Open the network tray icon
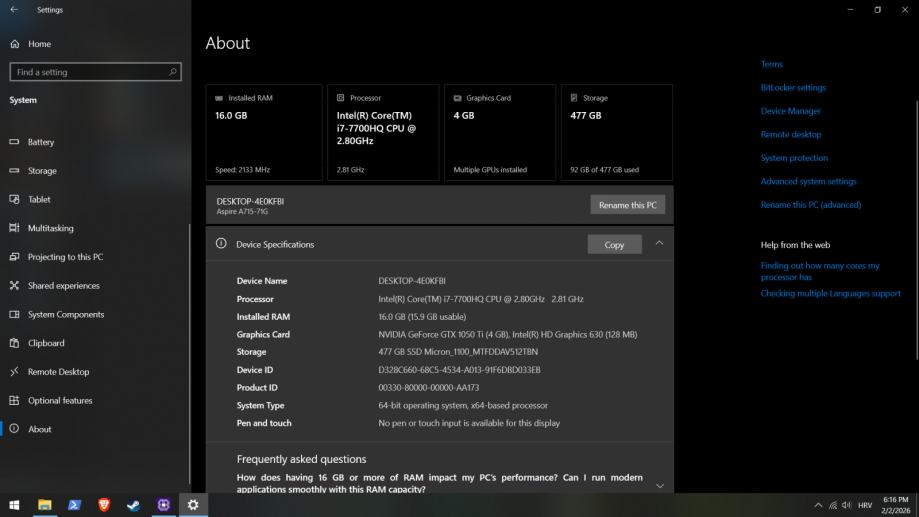This screenshot has height=517, width=919. (x=833, y=505)
